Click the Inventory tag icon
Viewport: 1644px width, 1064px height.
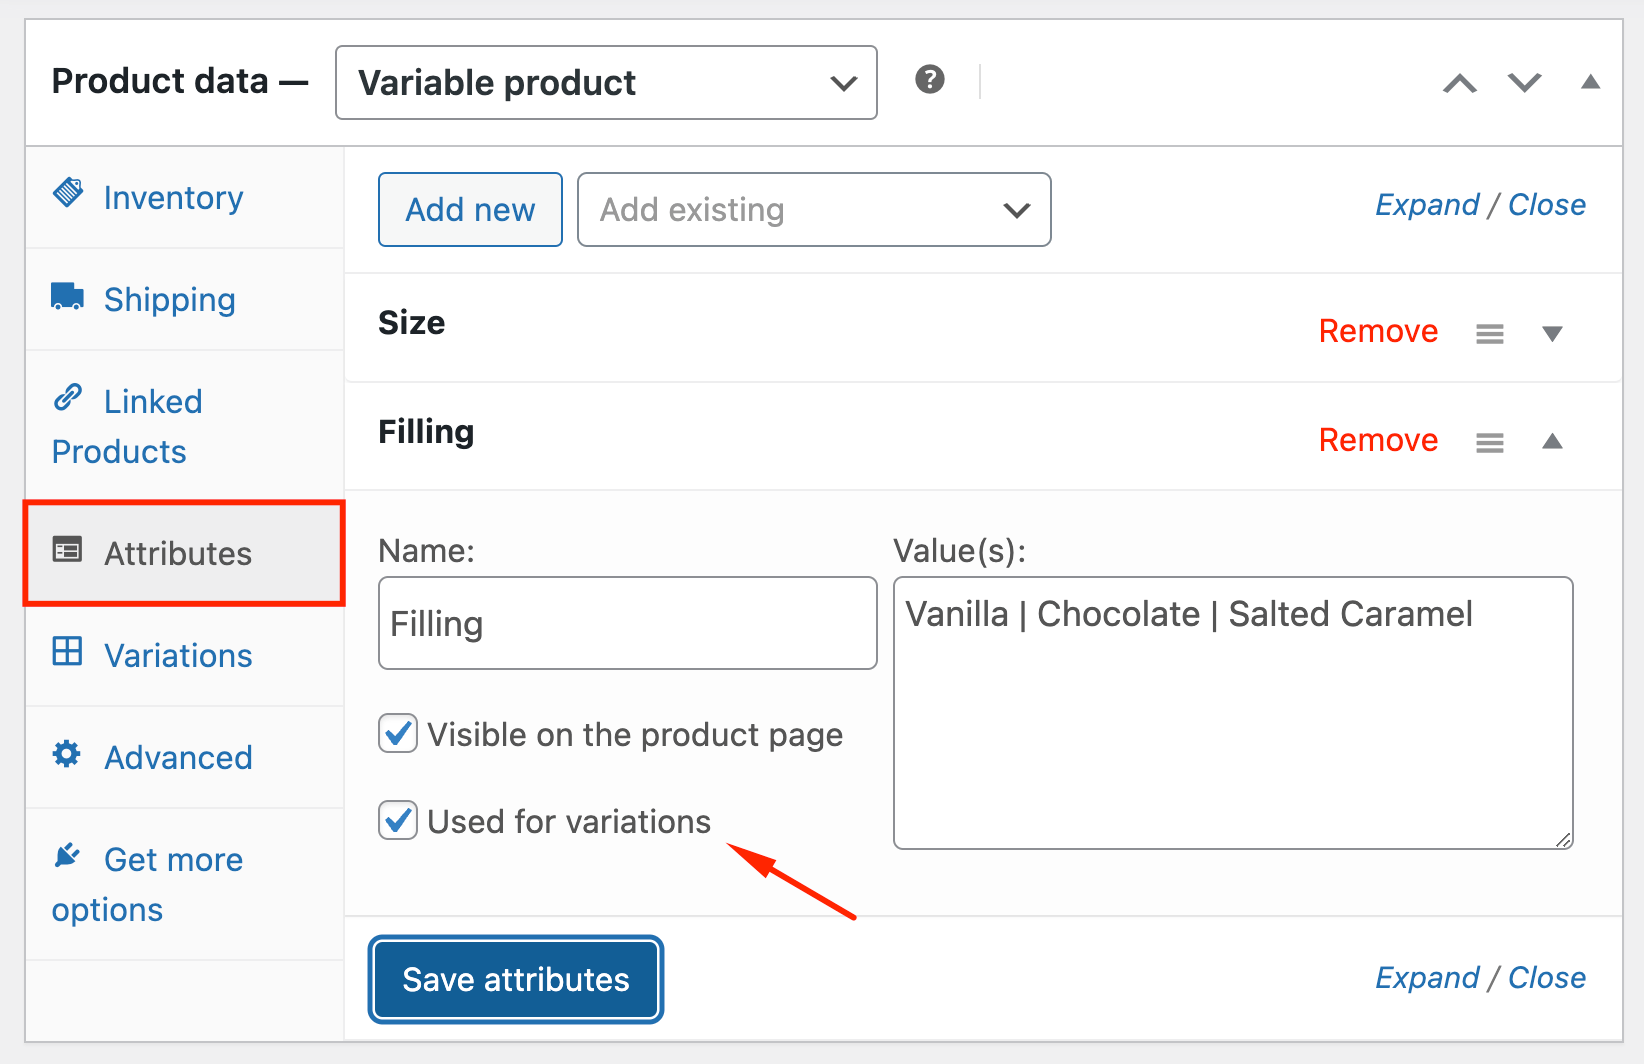[68, 192]
